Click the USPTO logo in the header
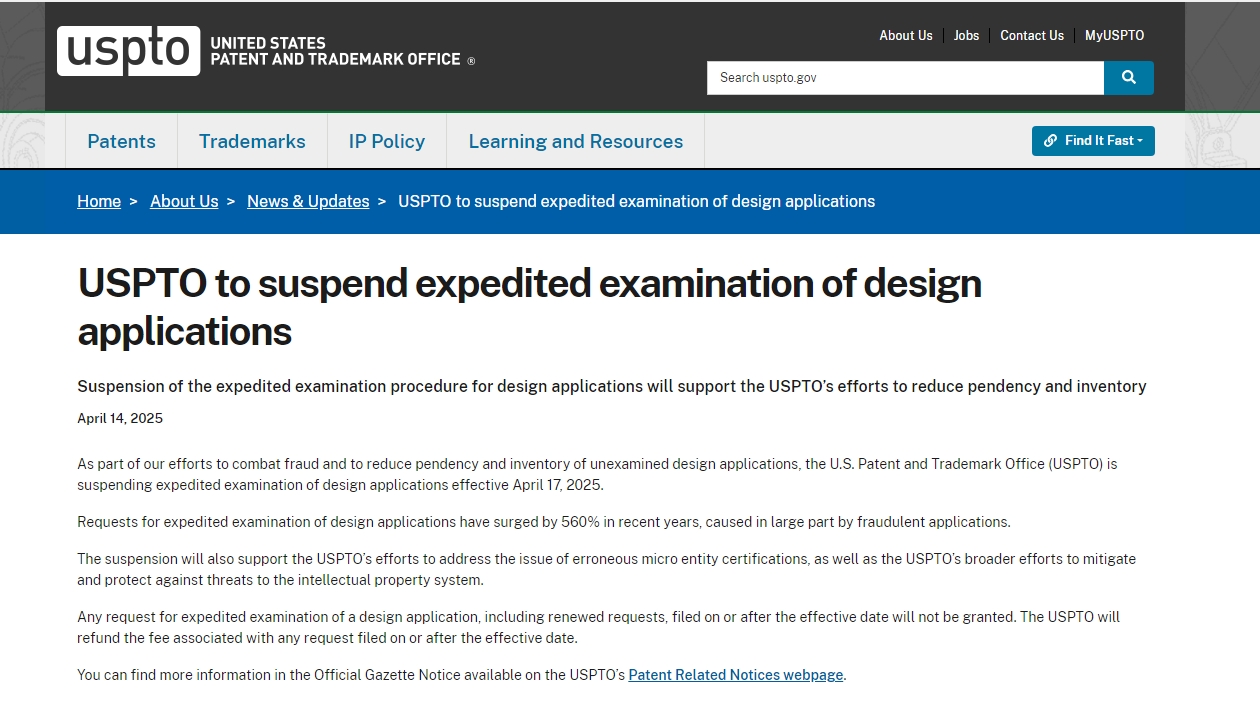Screen dimensions: 1260x727 coord(128,51)
